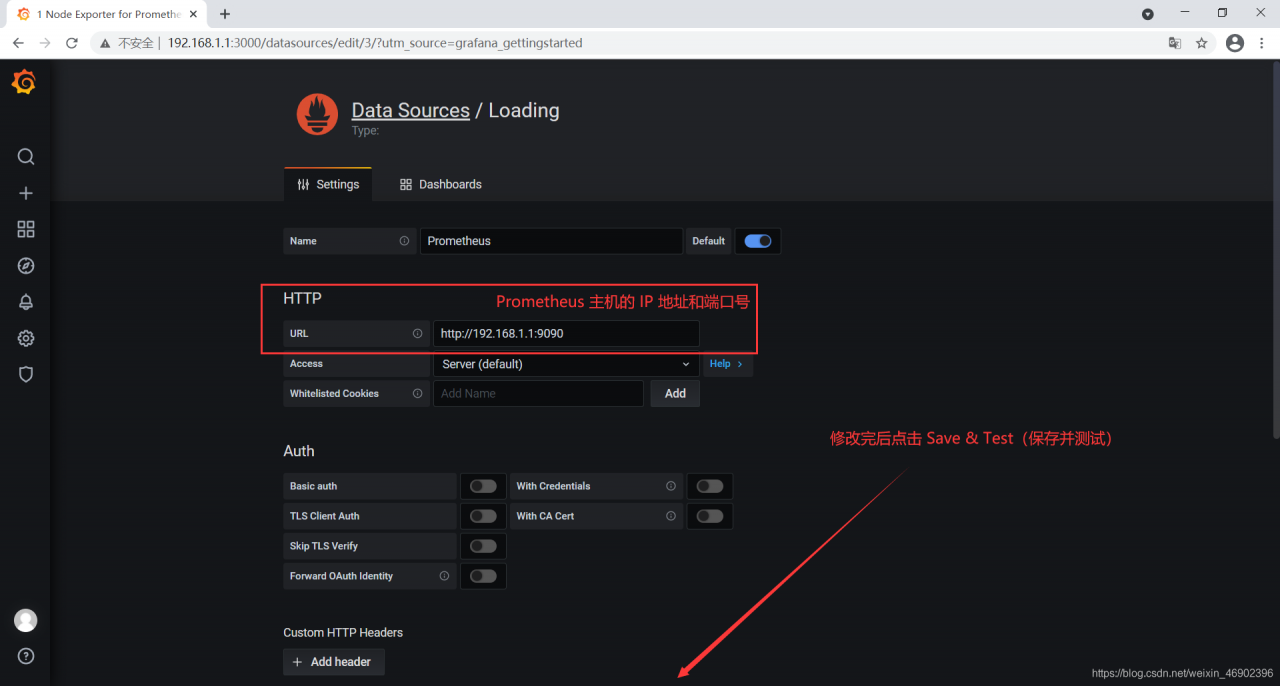Click the Data Sources breadcrumb link
Screen dimensions: 1280x686
pos(410,110)
